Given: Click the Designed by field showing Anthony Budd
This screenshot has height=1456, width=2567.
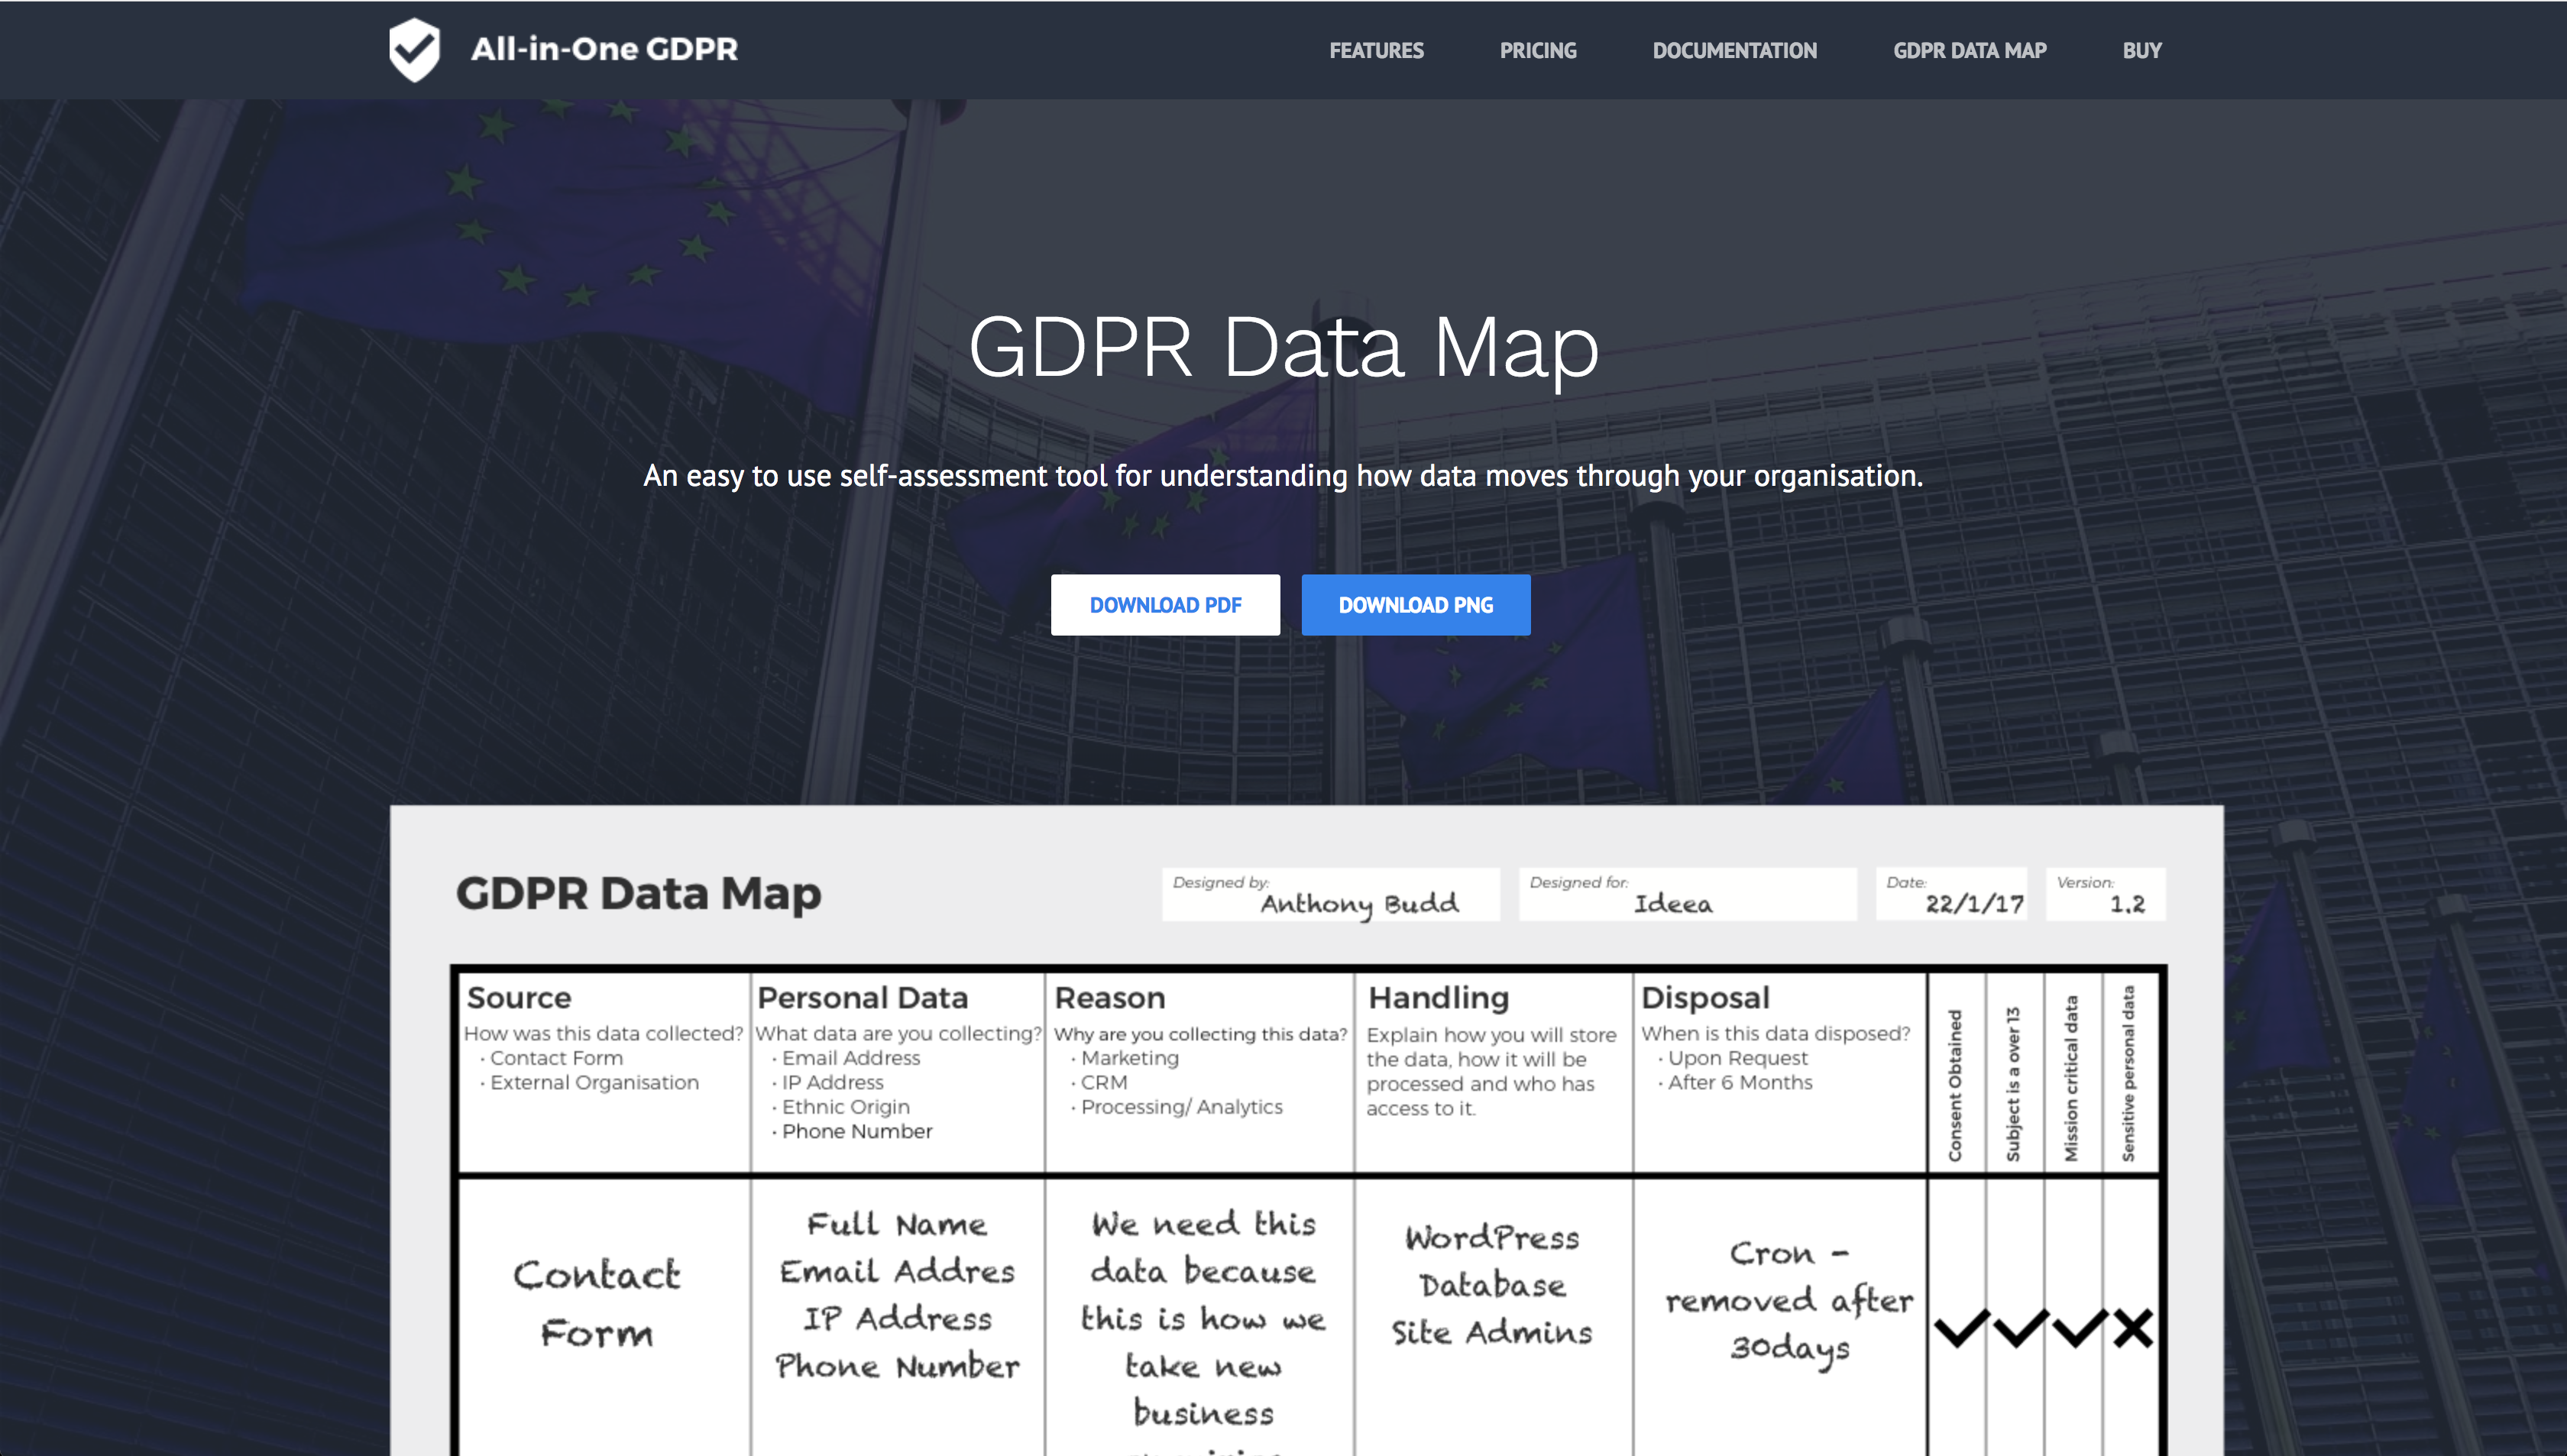Looking at the screenshot, I should coord(1331,895).
